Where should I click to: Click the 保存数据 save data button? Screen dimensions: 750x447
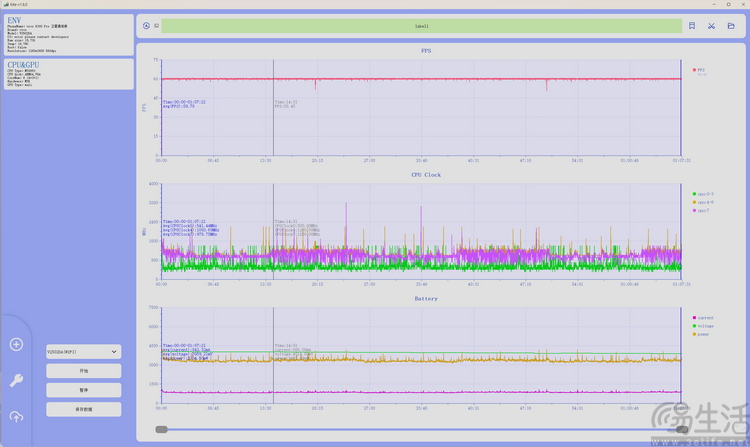tap(83, 409)
